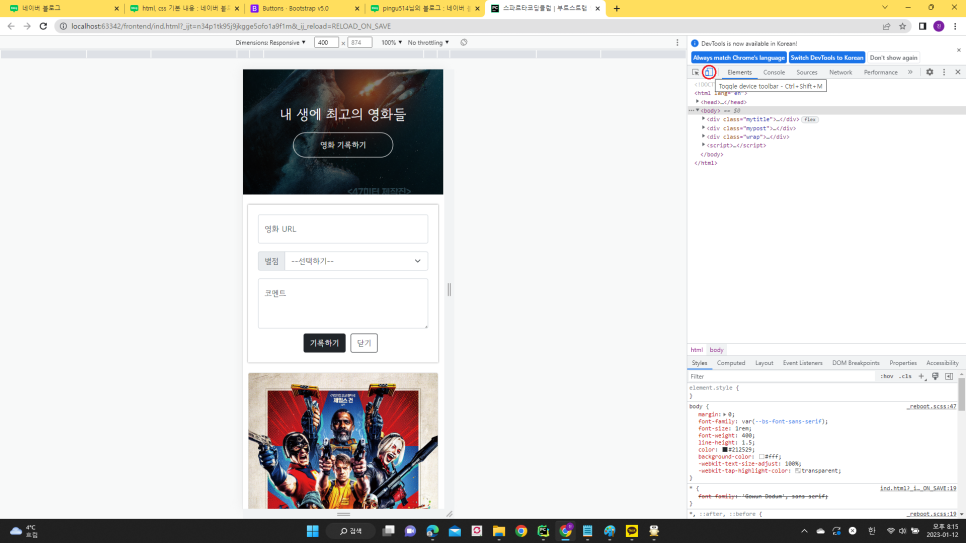Expand div class mytitle node
966x543 pixels.
704,119
